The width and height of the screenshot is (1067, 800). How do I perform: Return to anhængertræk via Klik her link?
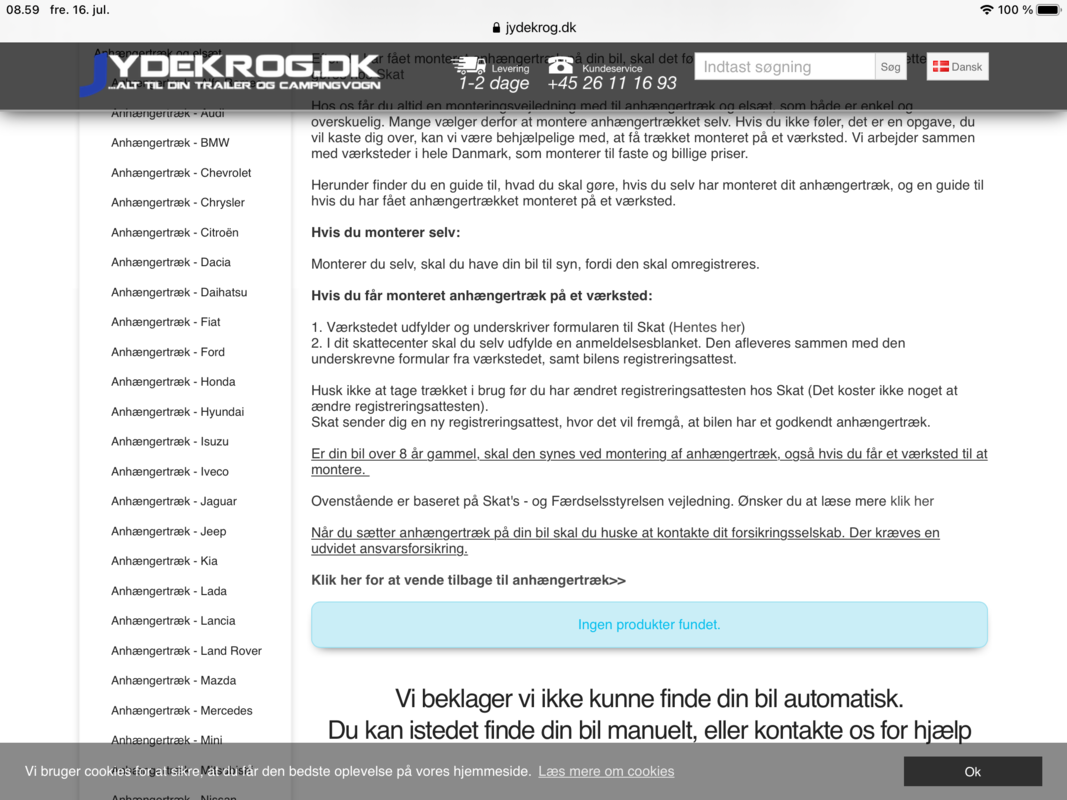click(468, 580)
